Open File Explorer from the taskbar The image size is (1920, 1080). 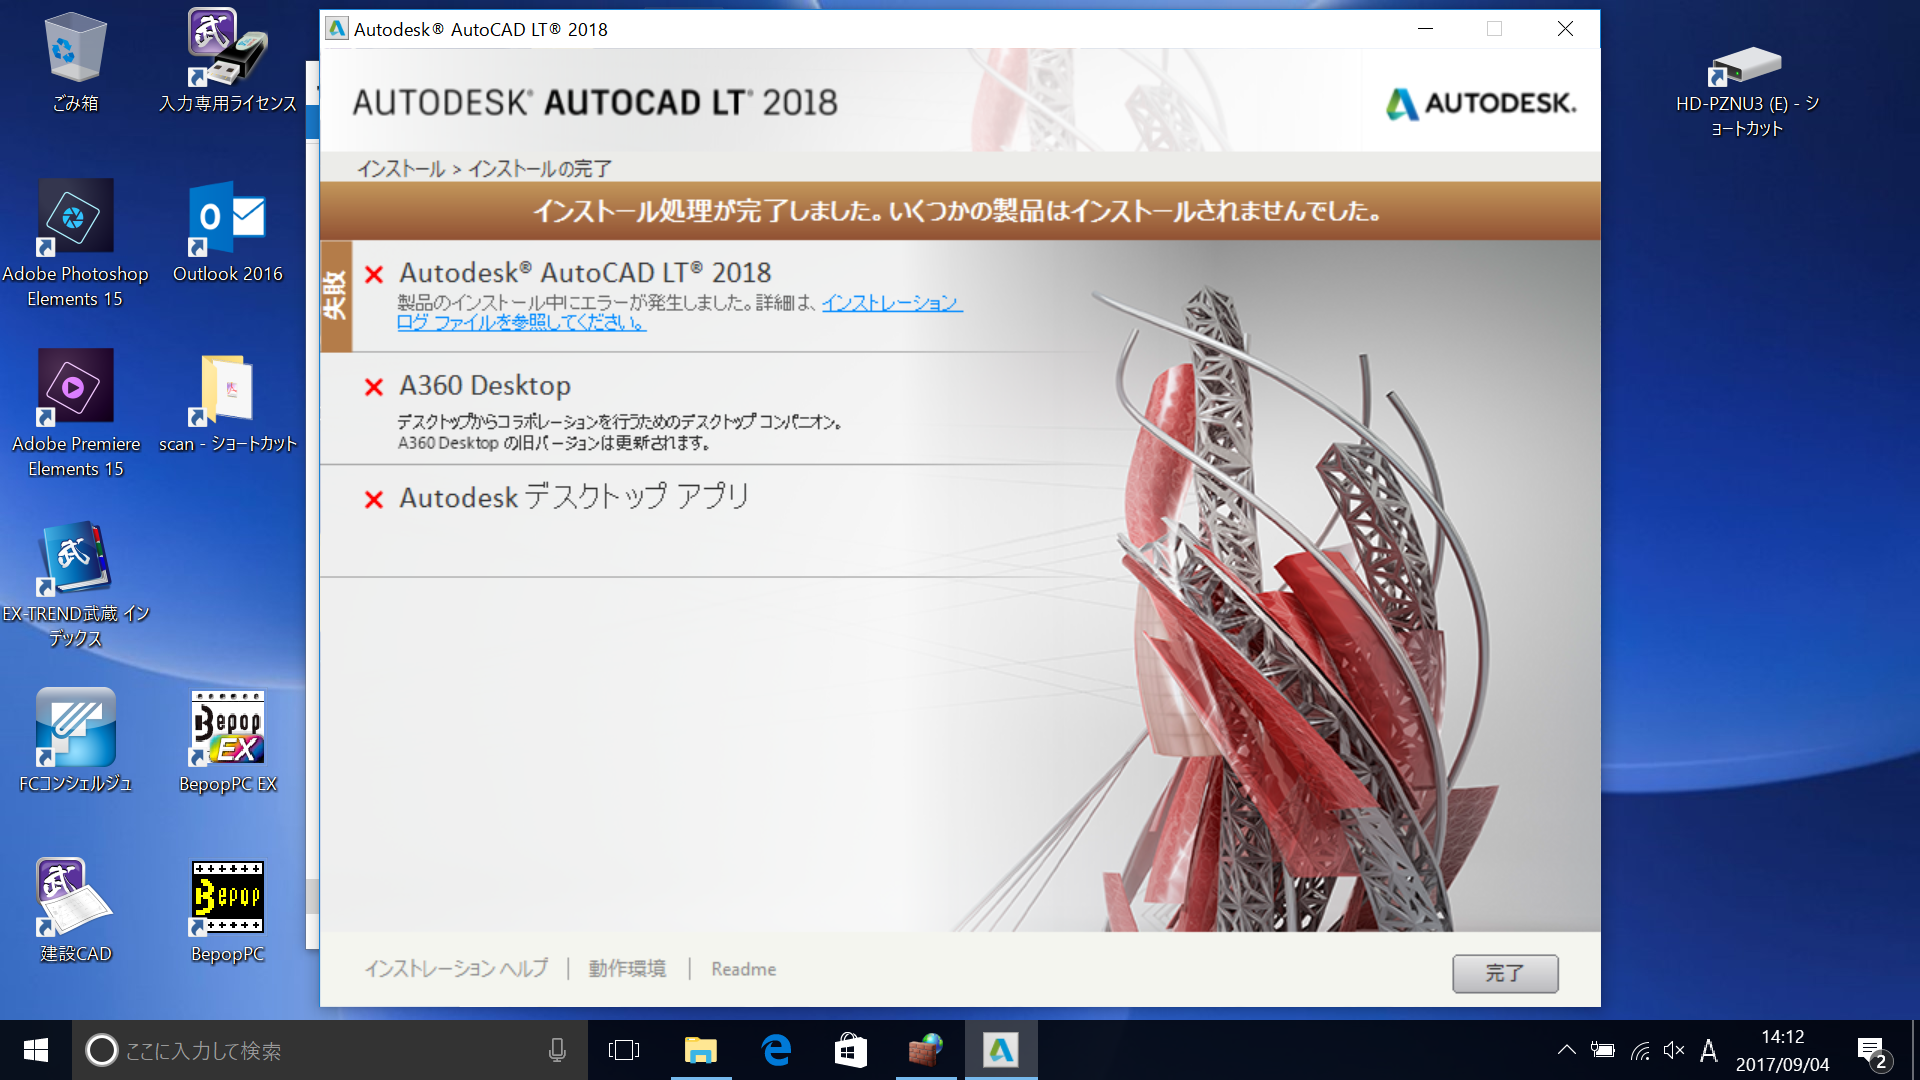pos(701,1050)
